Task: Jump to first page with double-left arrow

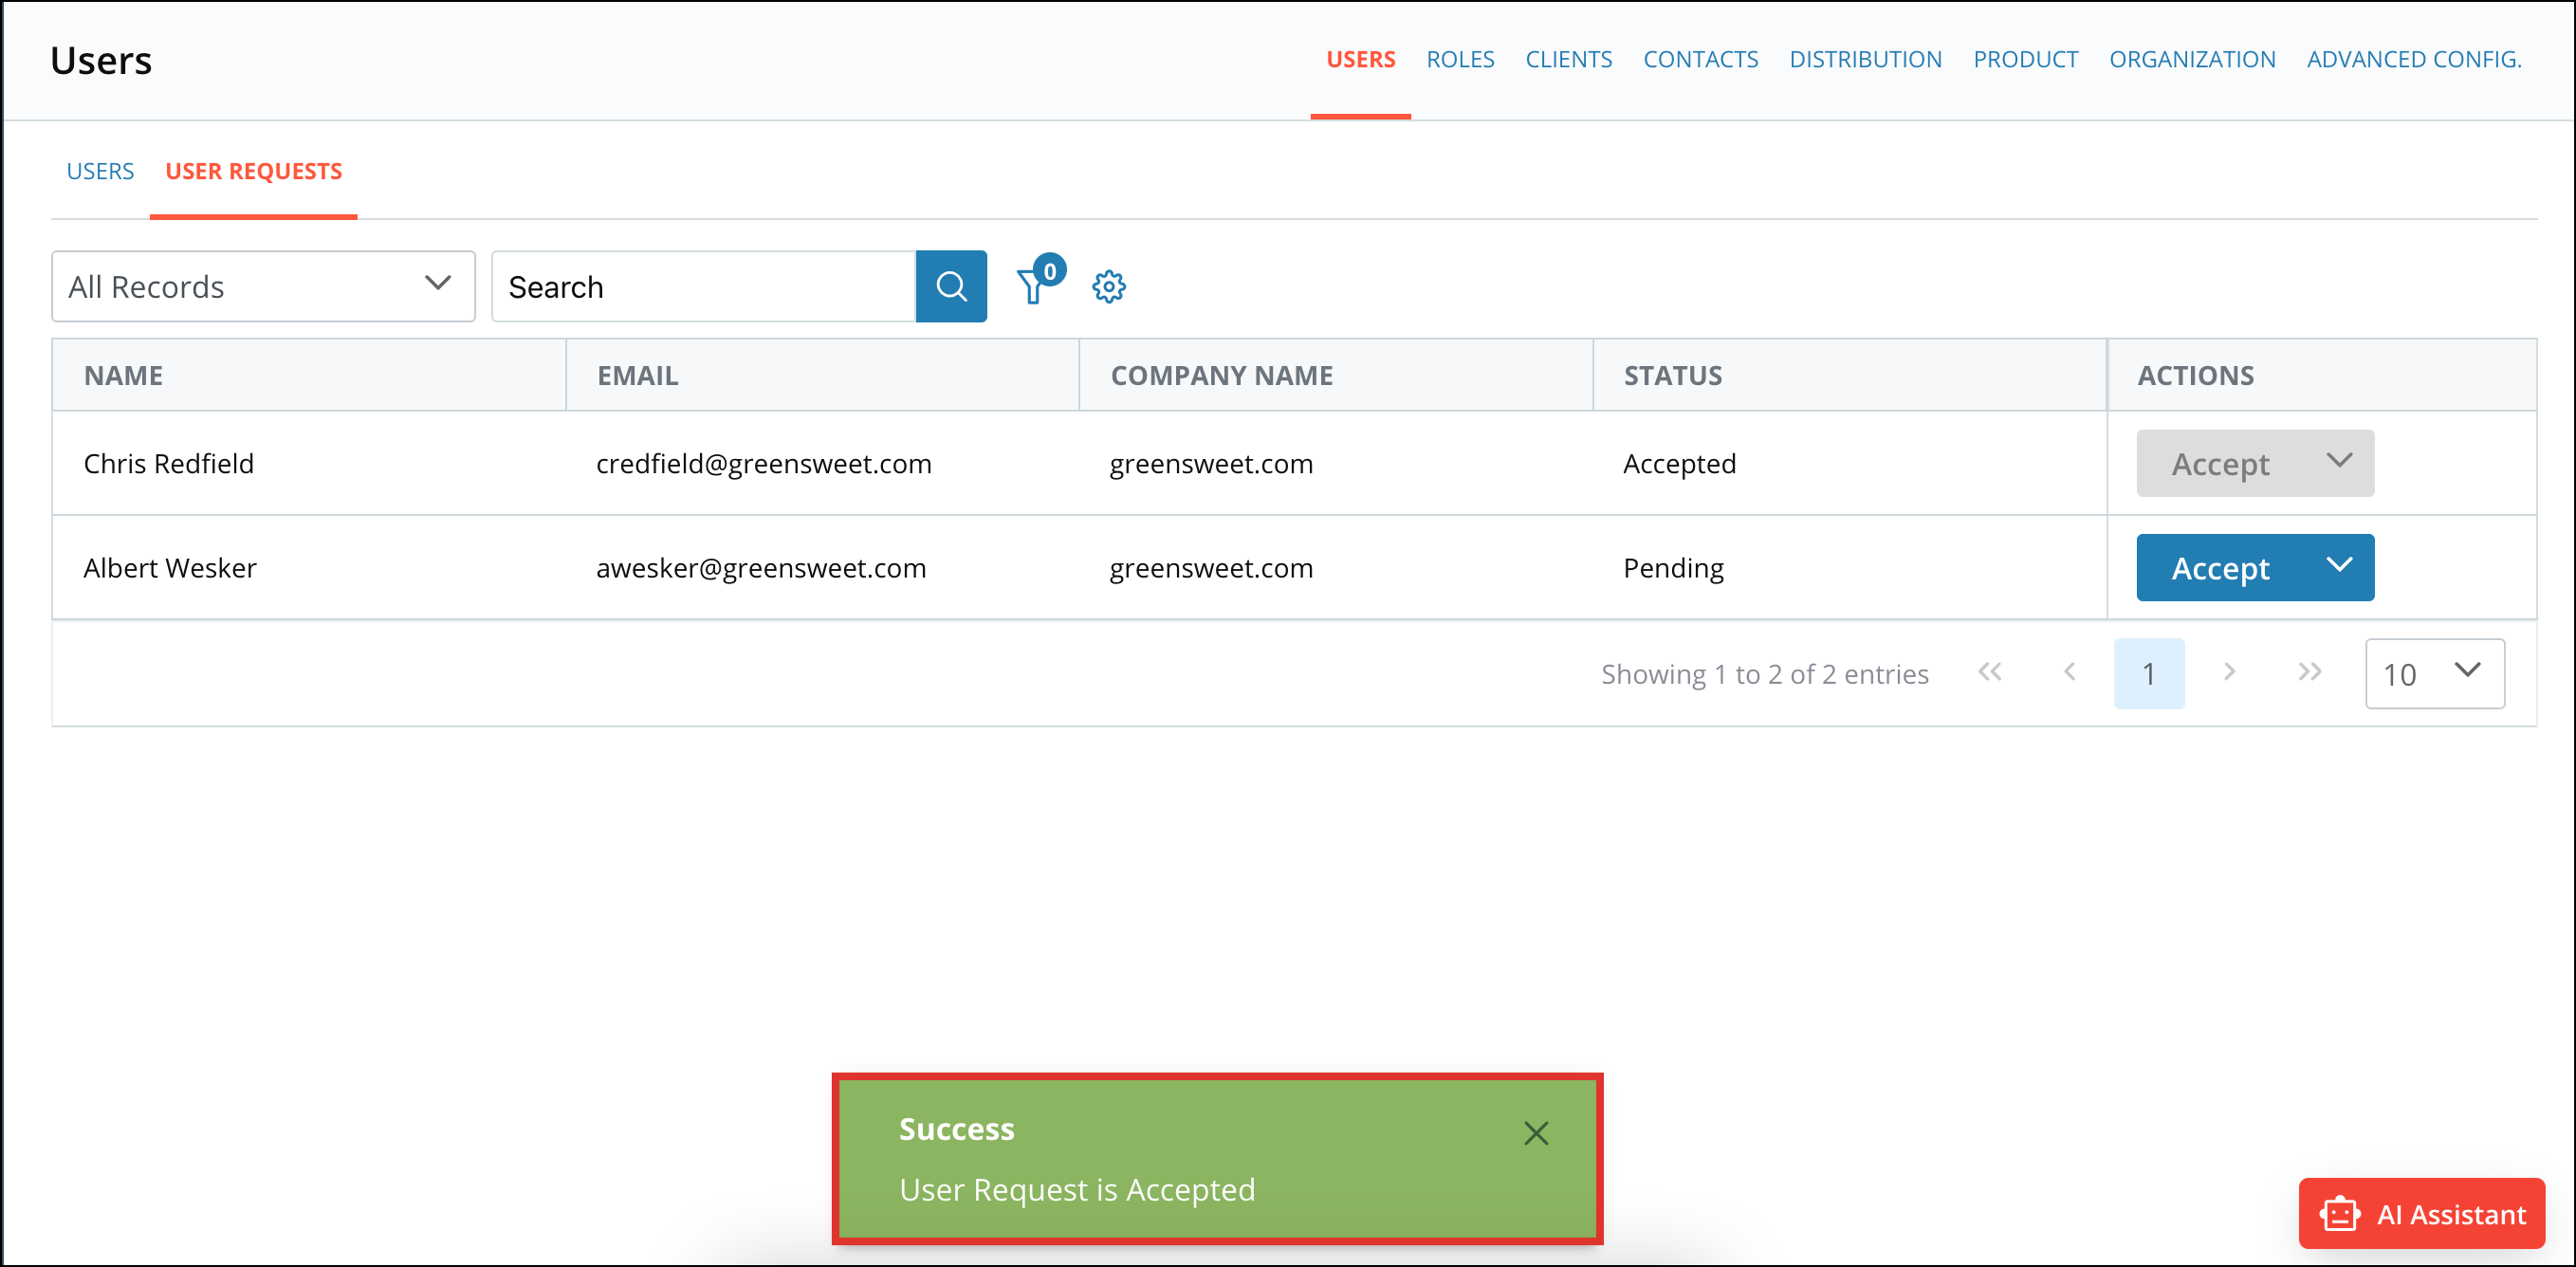Action: tap(1990, 673)
